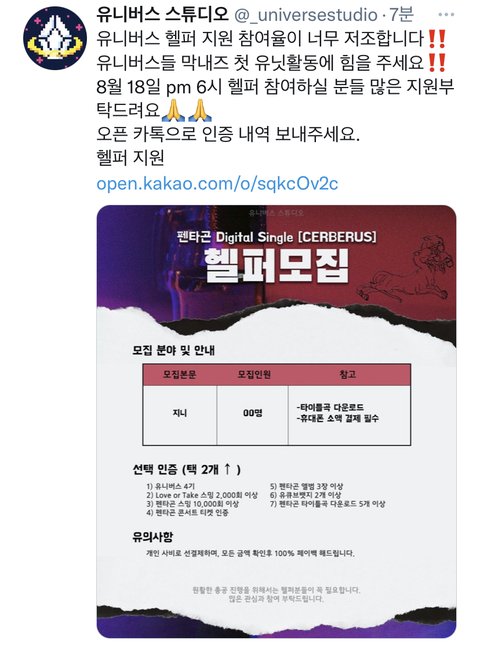Screen dimensions: 480x648
Task: Open the 유니버스 스튜디오 profile avatar
Action: [55, 38]
